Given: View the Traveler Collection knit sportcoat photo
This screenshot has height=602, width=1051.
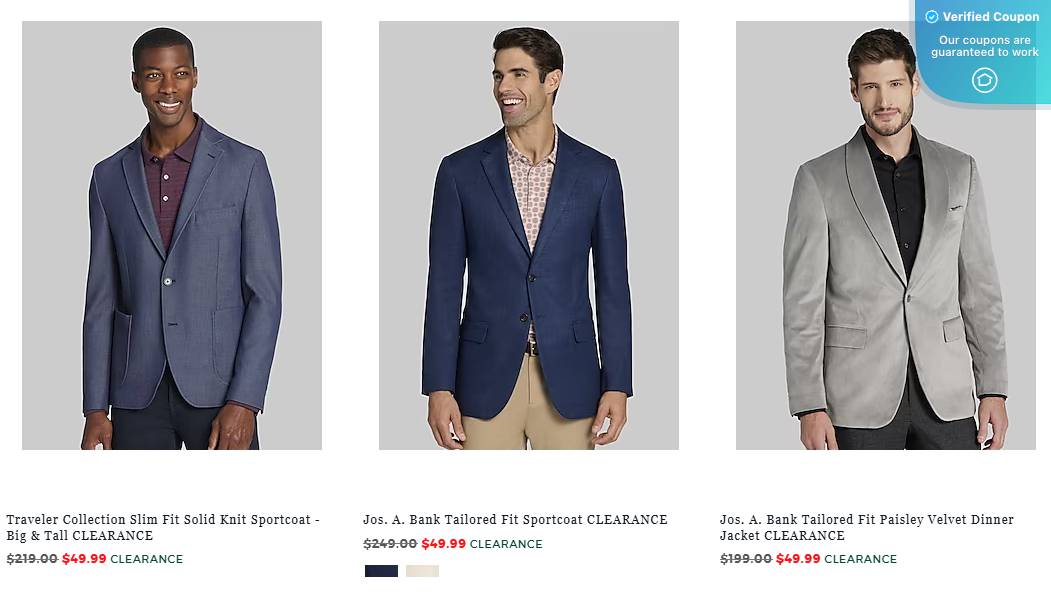Looking at the screenshot, I should (x=172, y=236).
